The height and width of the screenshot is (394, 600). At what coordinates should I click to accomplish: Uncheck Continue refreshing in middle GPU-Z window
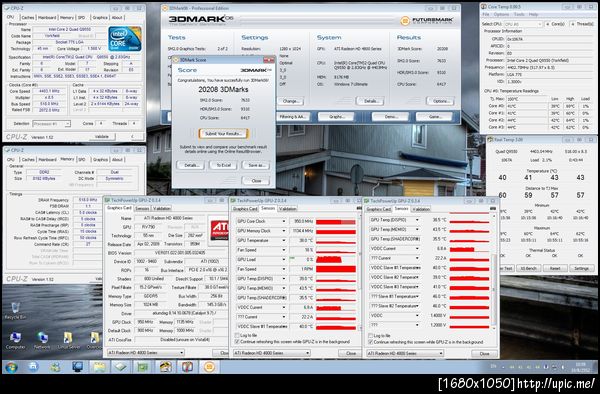point(237,342)
